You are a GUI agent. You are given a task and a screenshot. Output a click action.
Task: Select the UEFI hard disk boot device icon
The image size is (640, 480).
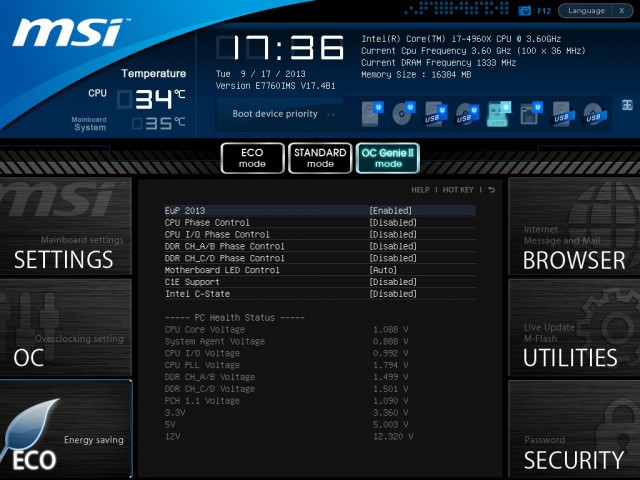(372, 113)
